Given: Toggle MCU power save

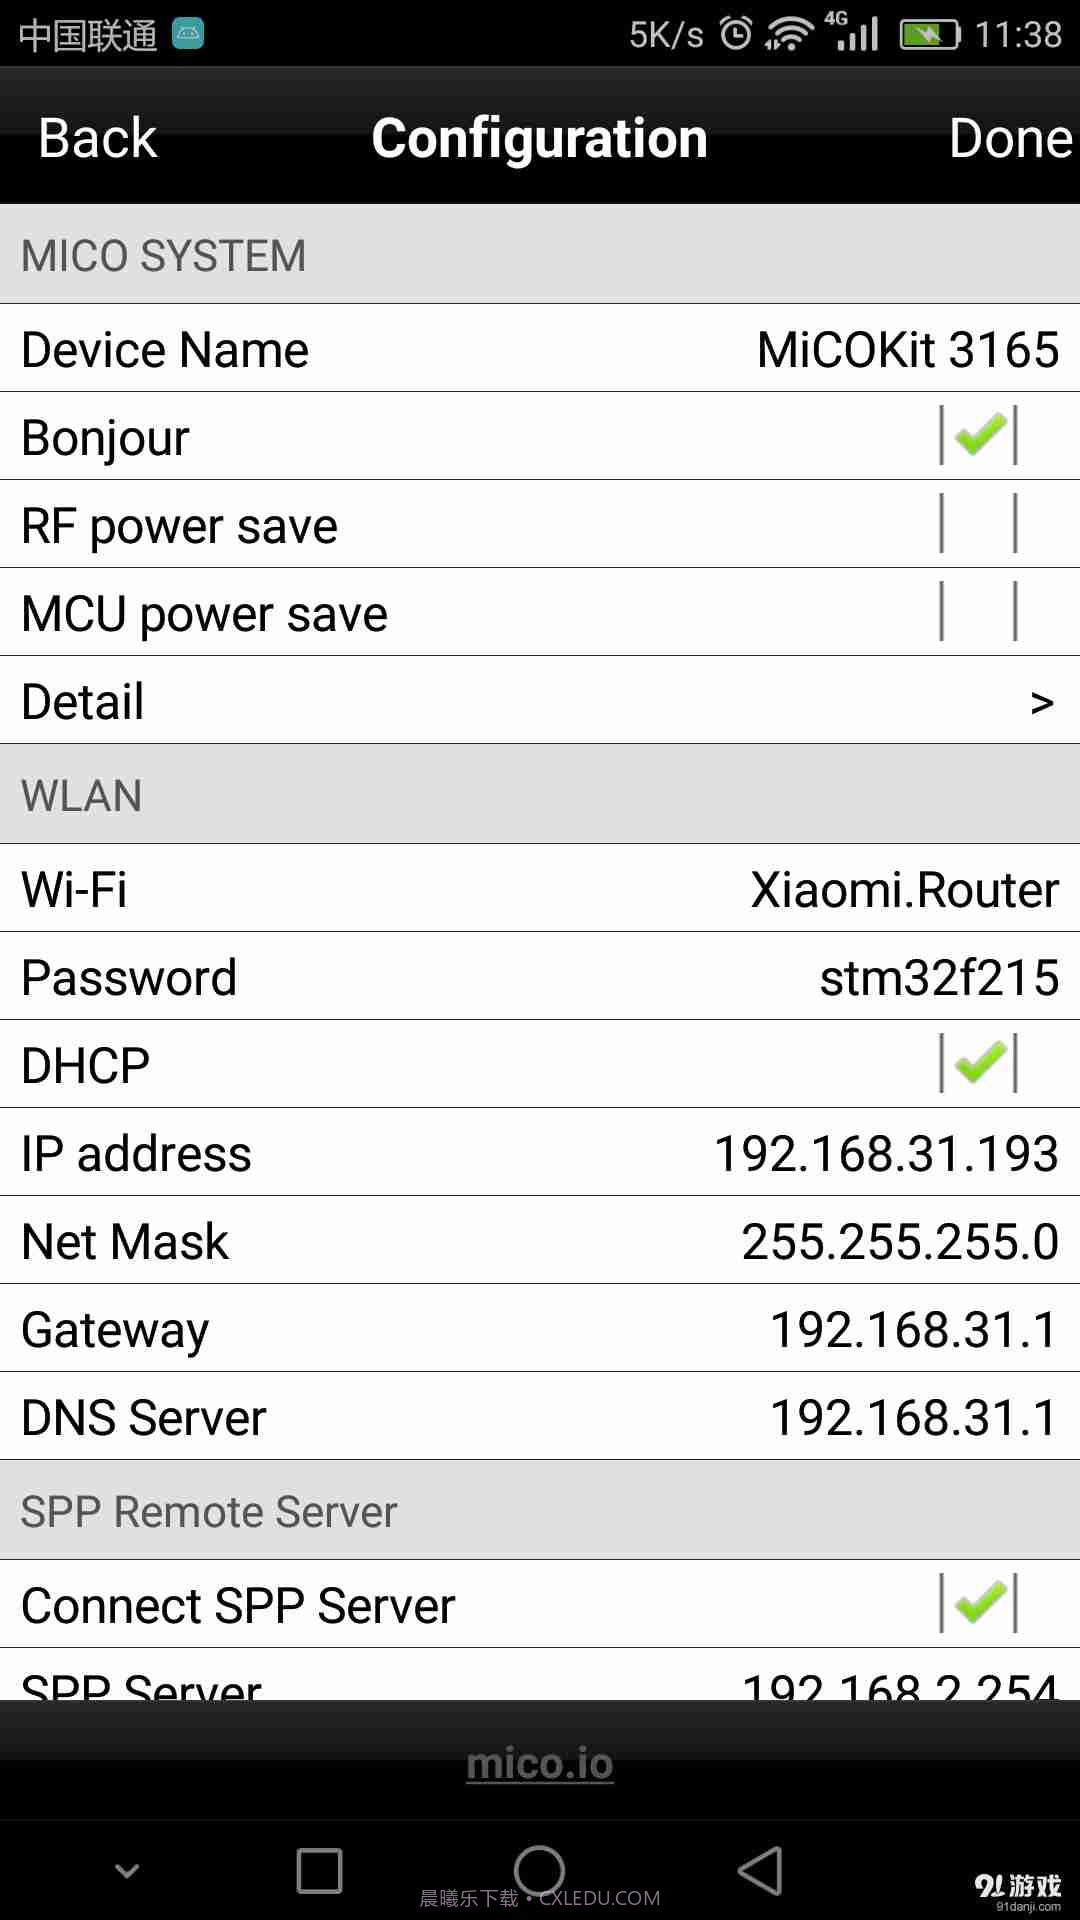Looking at the screenshot, I should point(978,612).
